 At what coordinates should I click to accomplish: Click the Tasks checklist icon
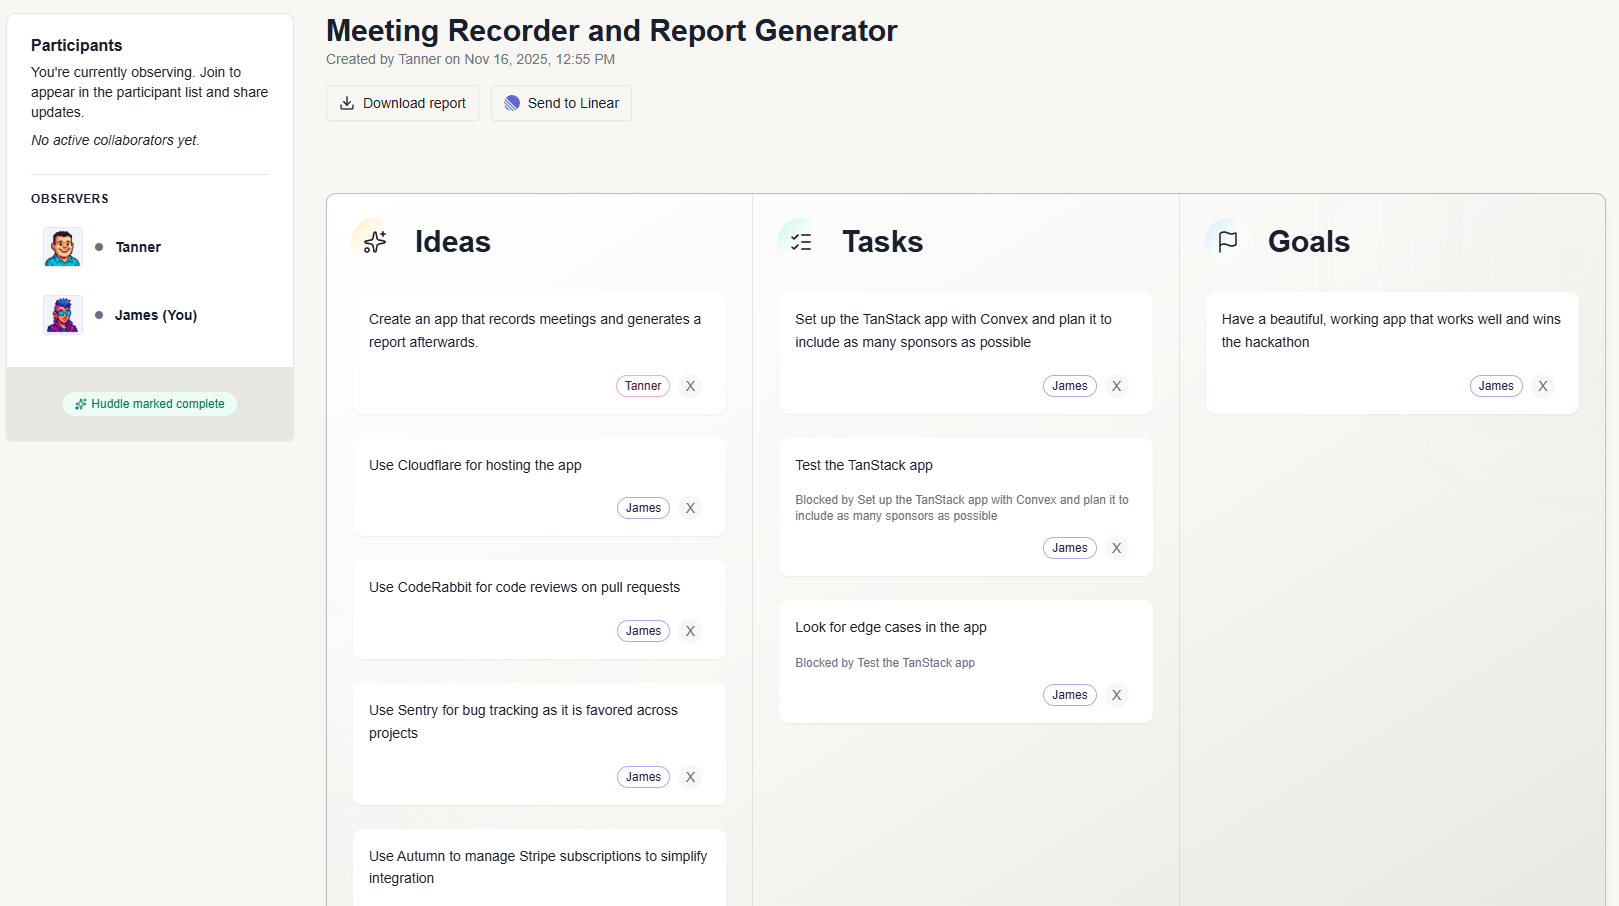(801, 242)
